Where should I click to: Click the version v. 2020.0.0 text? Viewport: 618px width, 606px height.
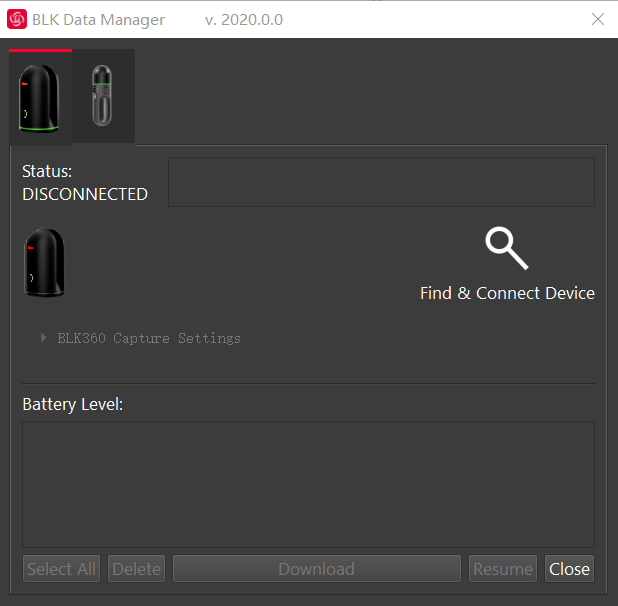pyautogui.click(x=244, y=20)
